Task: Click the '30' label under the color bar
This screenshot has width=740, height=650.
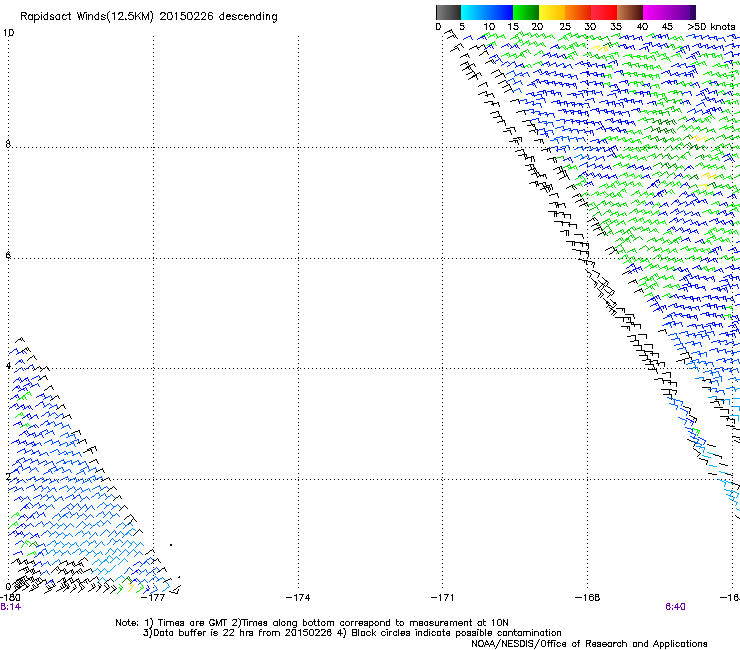Action: coord(590,27)
